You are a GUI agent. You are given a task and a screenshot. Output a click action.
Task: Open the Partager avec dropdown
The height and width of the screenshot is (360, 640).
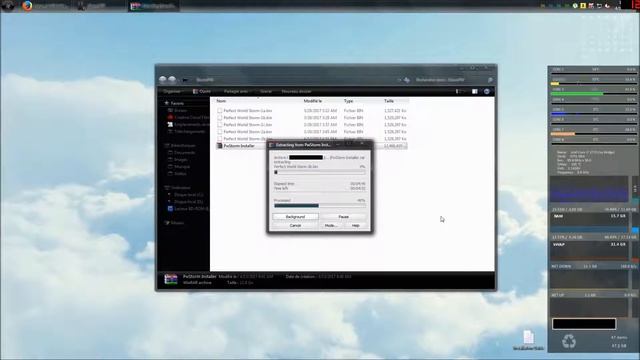tap(237, 91)
